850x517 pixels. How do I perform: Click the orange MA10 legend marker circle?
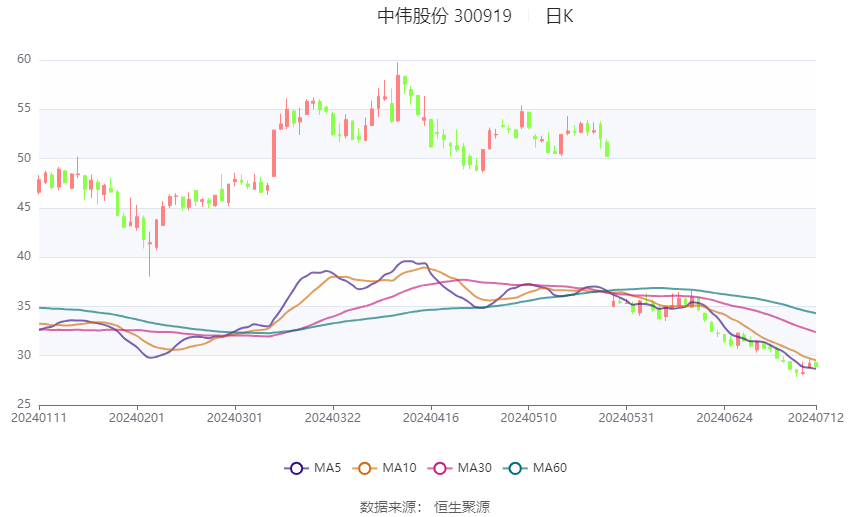click(x=364, y=469)
